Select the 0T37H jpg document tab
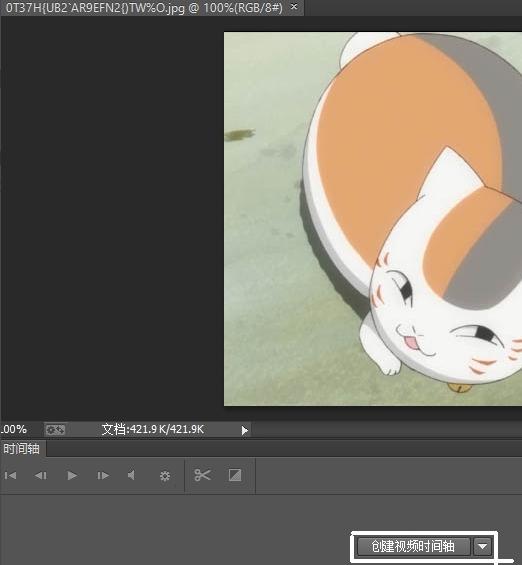Screen dimensions: 522x565 pyautogui.click(x=152, y=8)
